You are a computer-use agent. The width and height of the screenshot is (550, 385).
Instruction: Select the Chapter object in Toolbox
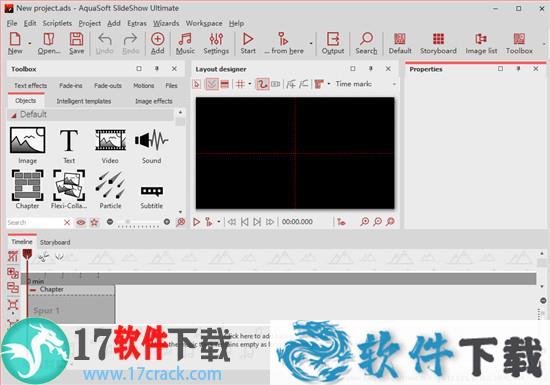27,189
